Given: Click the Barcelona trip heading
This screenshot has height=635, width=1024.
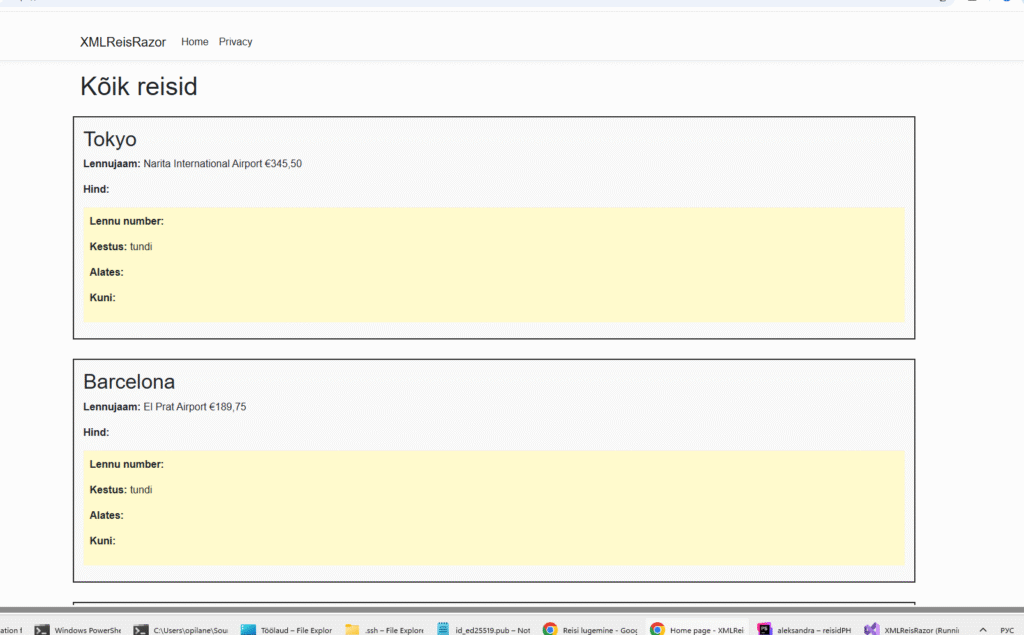Looking at the screenshot, I should [x=129, y=382].
